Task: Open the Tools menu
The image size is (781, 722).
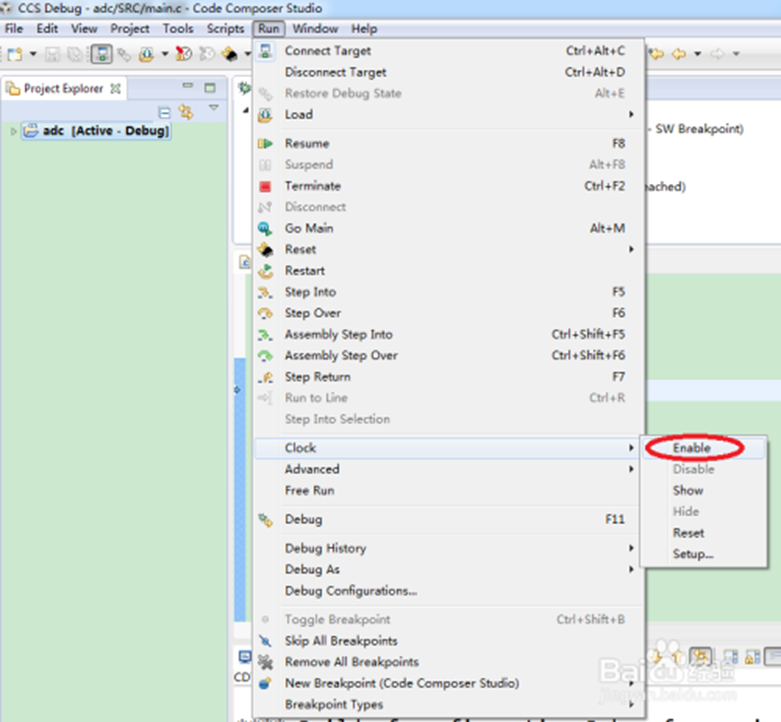Action: click(178, 29)
